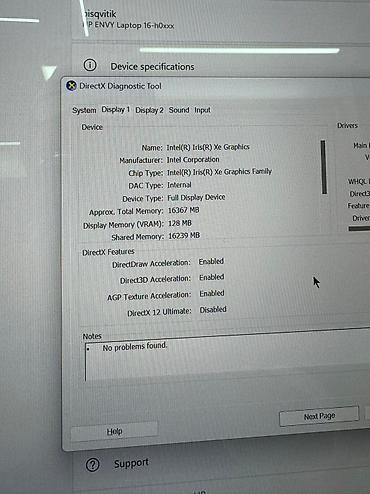
Task: Select the '128 MB' VRAM value
Action: pos(180,223)
